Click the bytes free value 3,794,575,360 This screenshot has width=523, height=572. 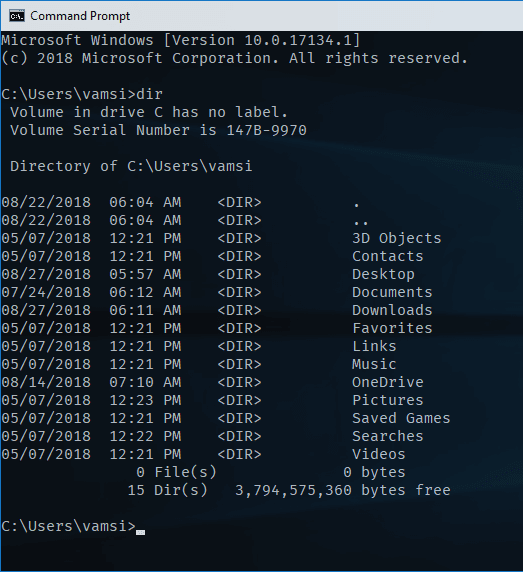point(293,490)
